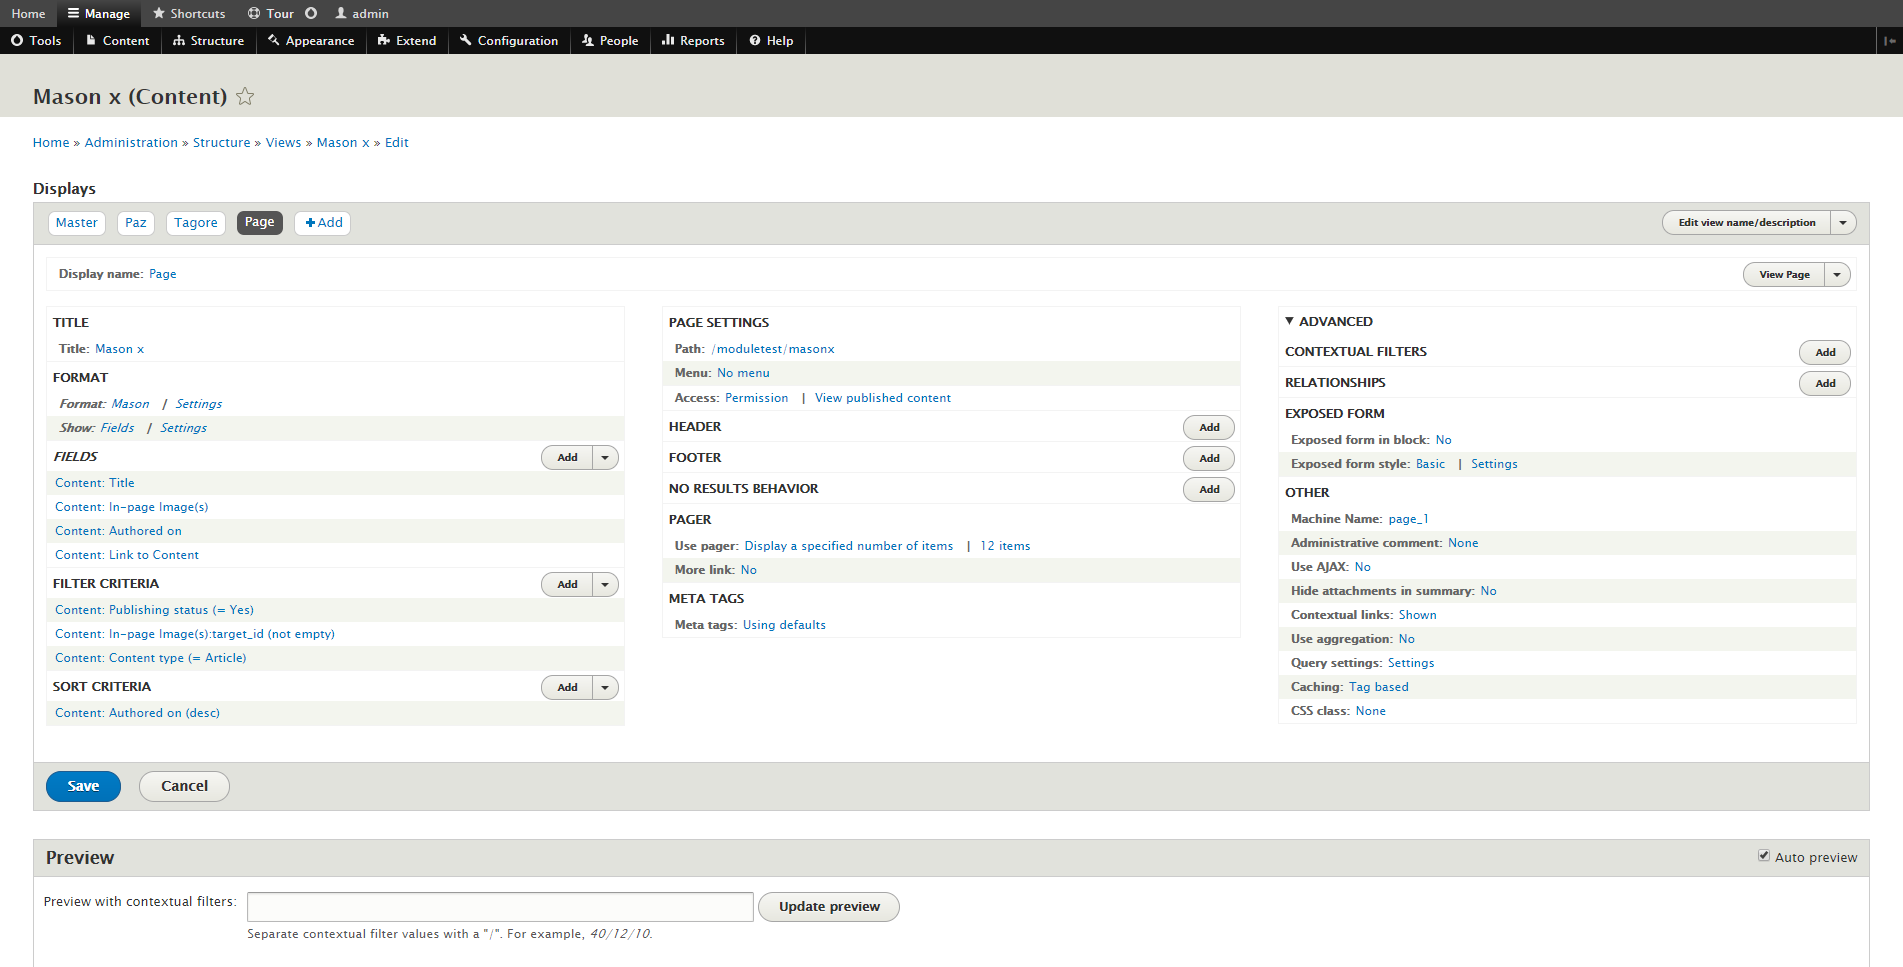The height and width of the screenshot is (967, 1903).
Task: Click the contextual filters preview text field
Action: coord(500,907)
